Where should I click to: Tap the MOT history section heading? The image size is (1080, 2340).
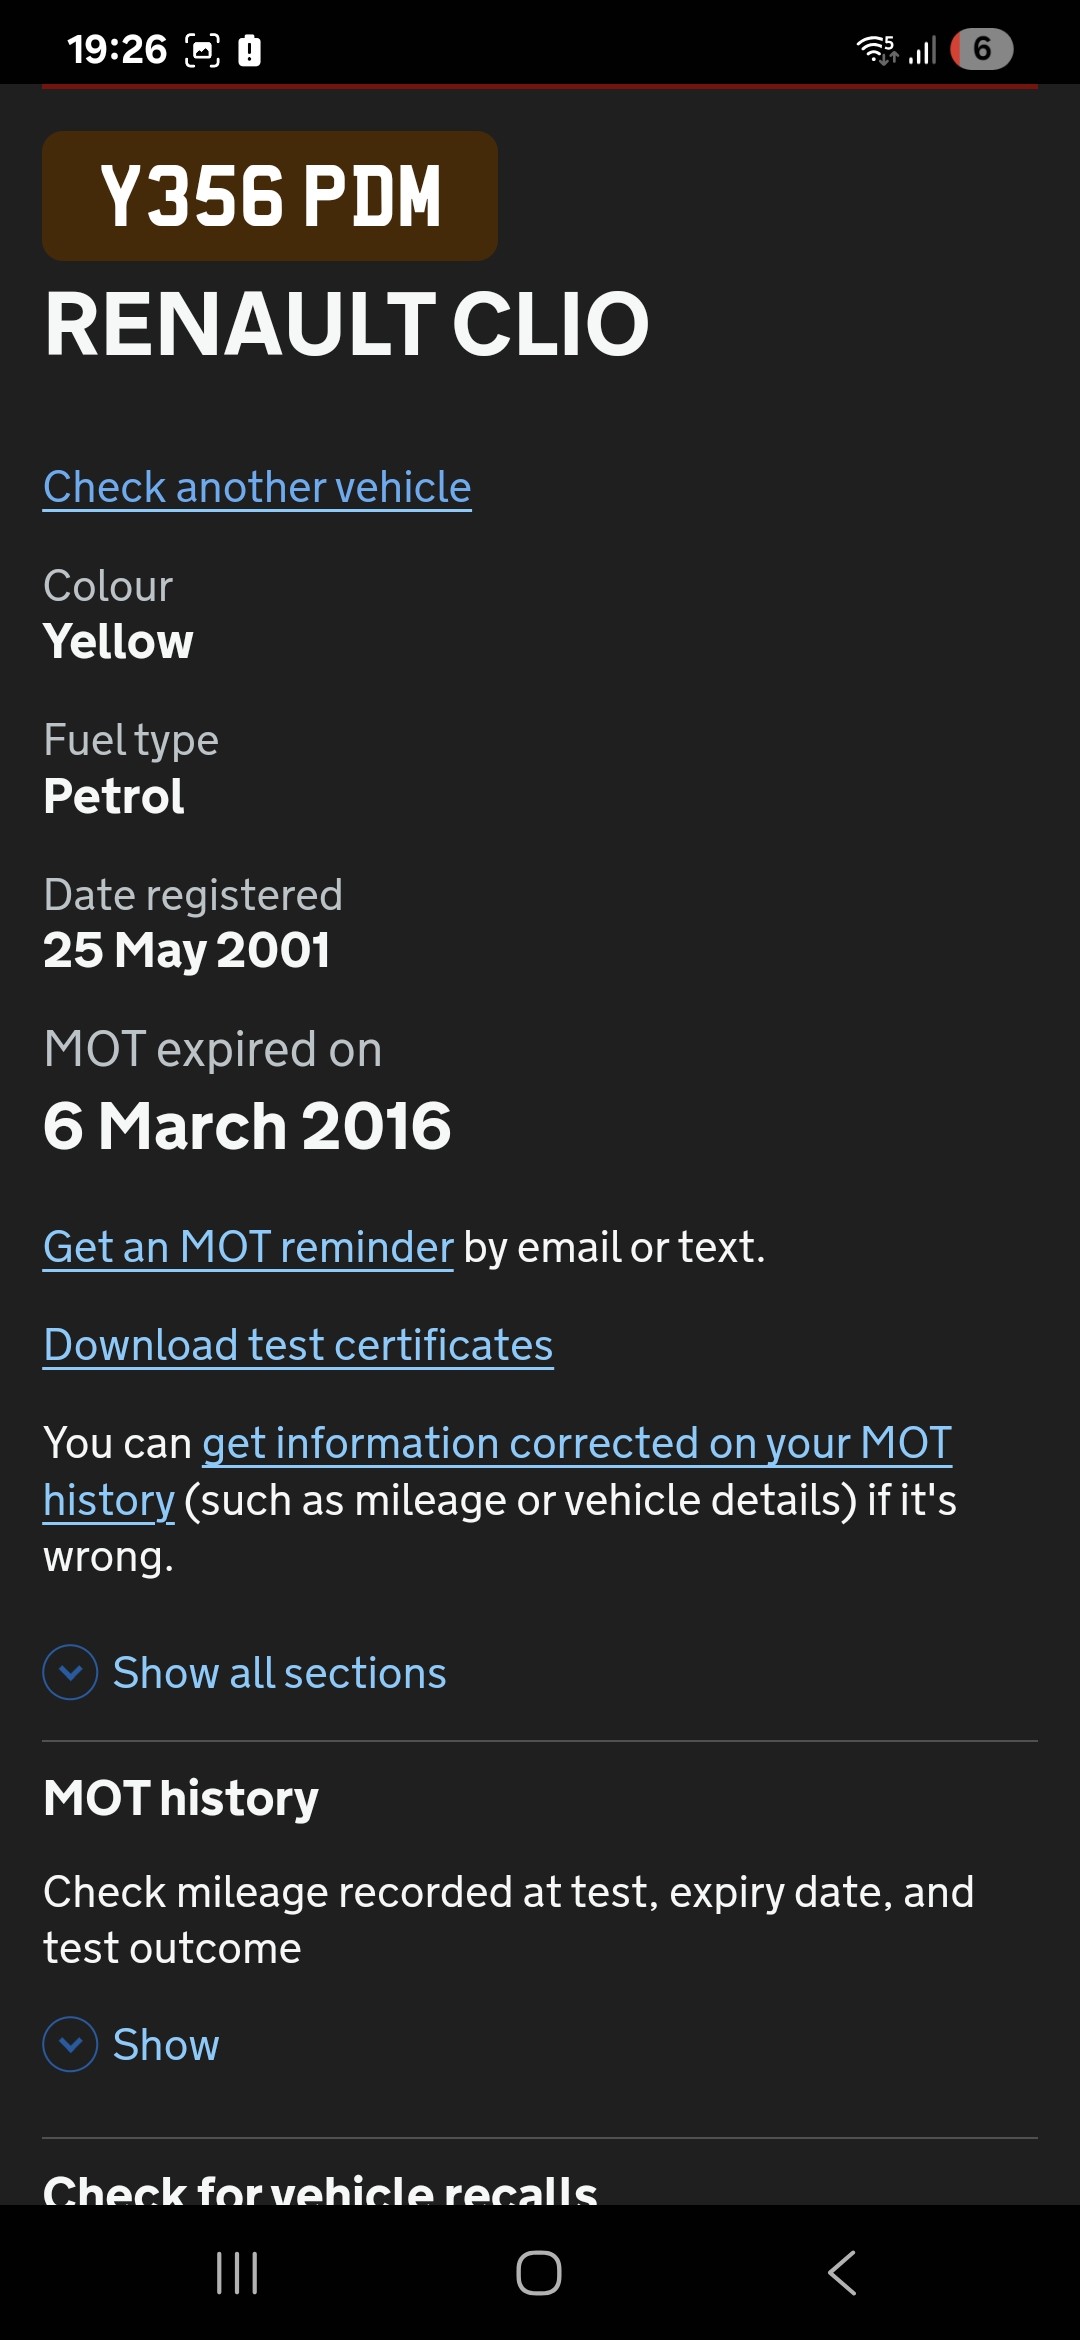point(181,1799)
